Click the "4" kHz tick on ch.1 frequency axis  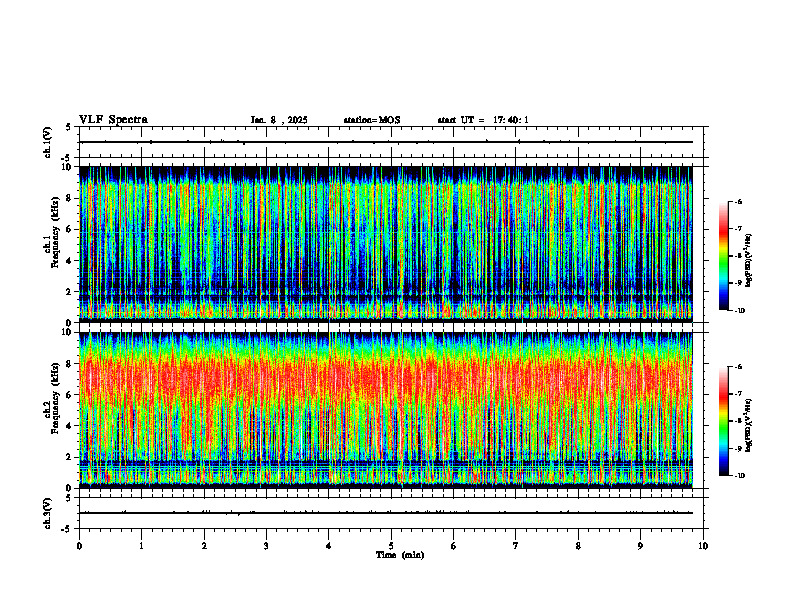tap(70, 261)
